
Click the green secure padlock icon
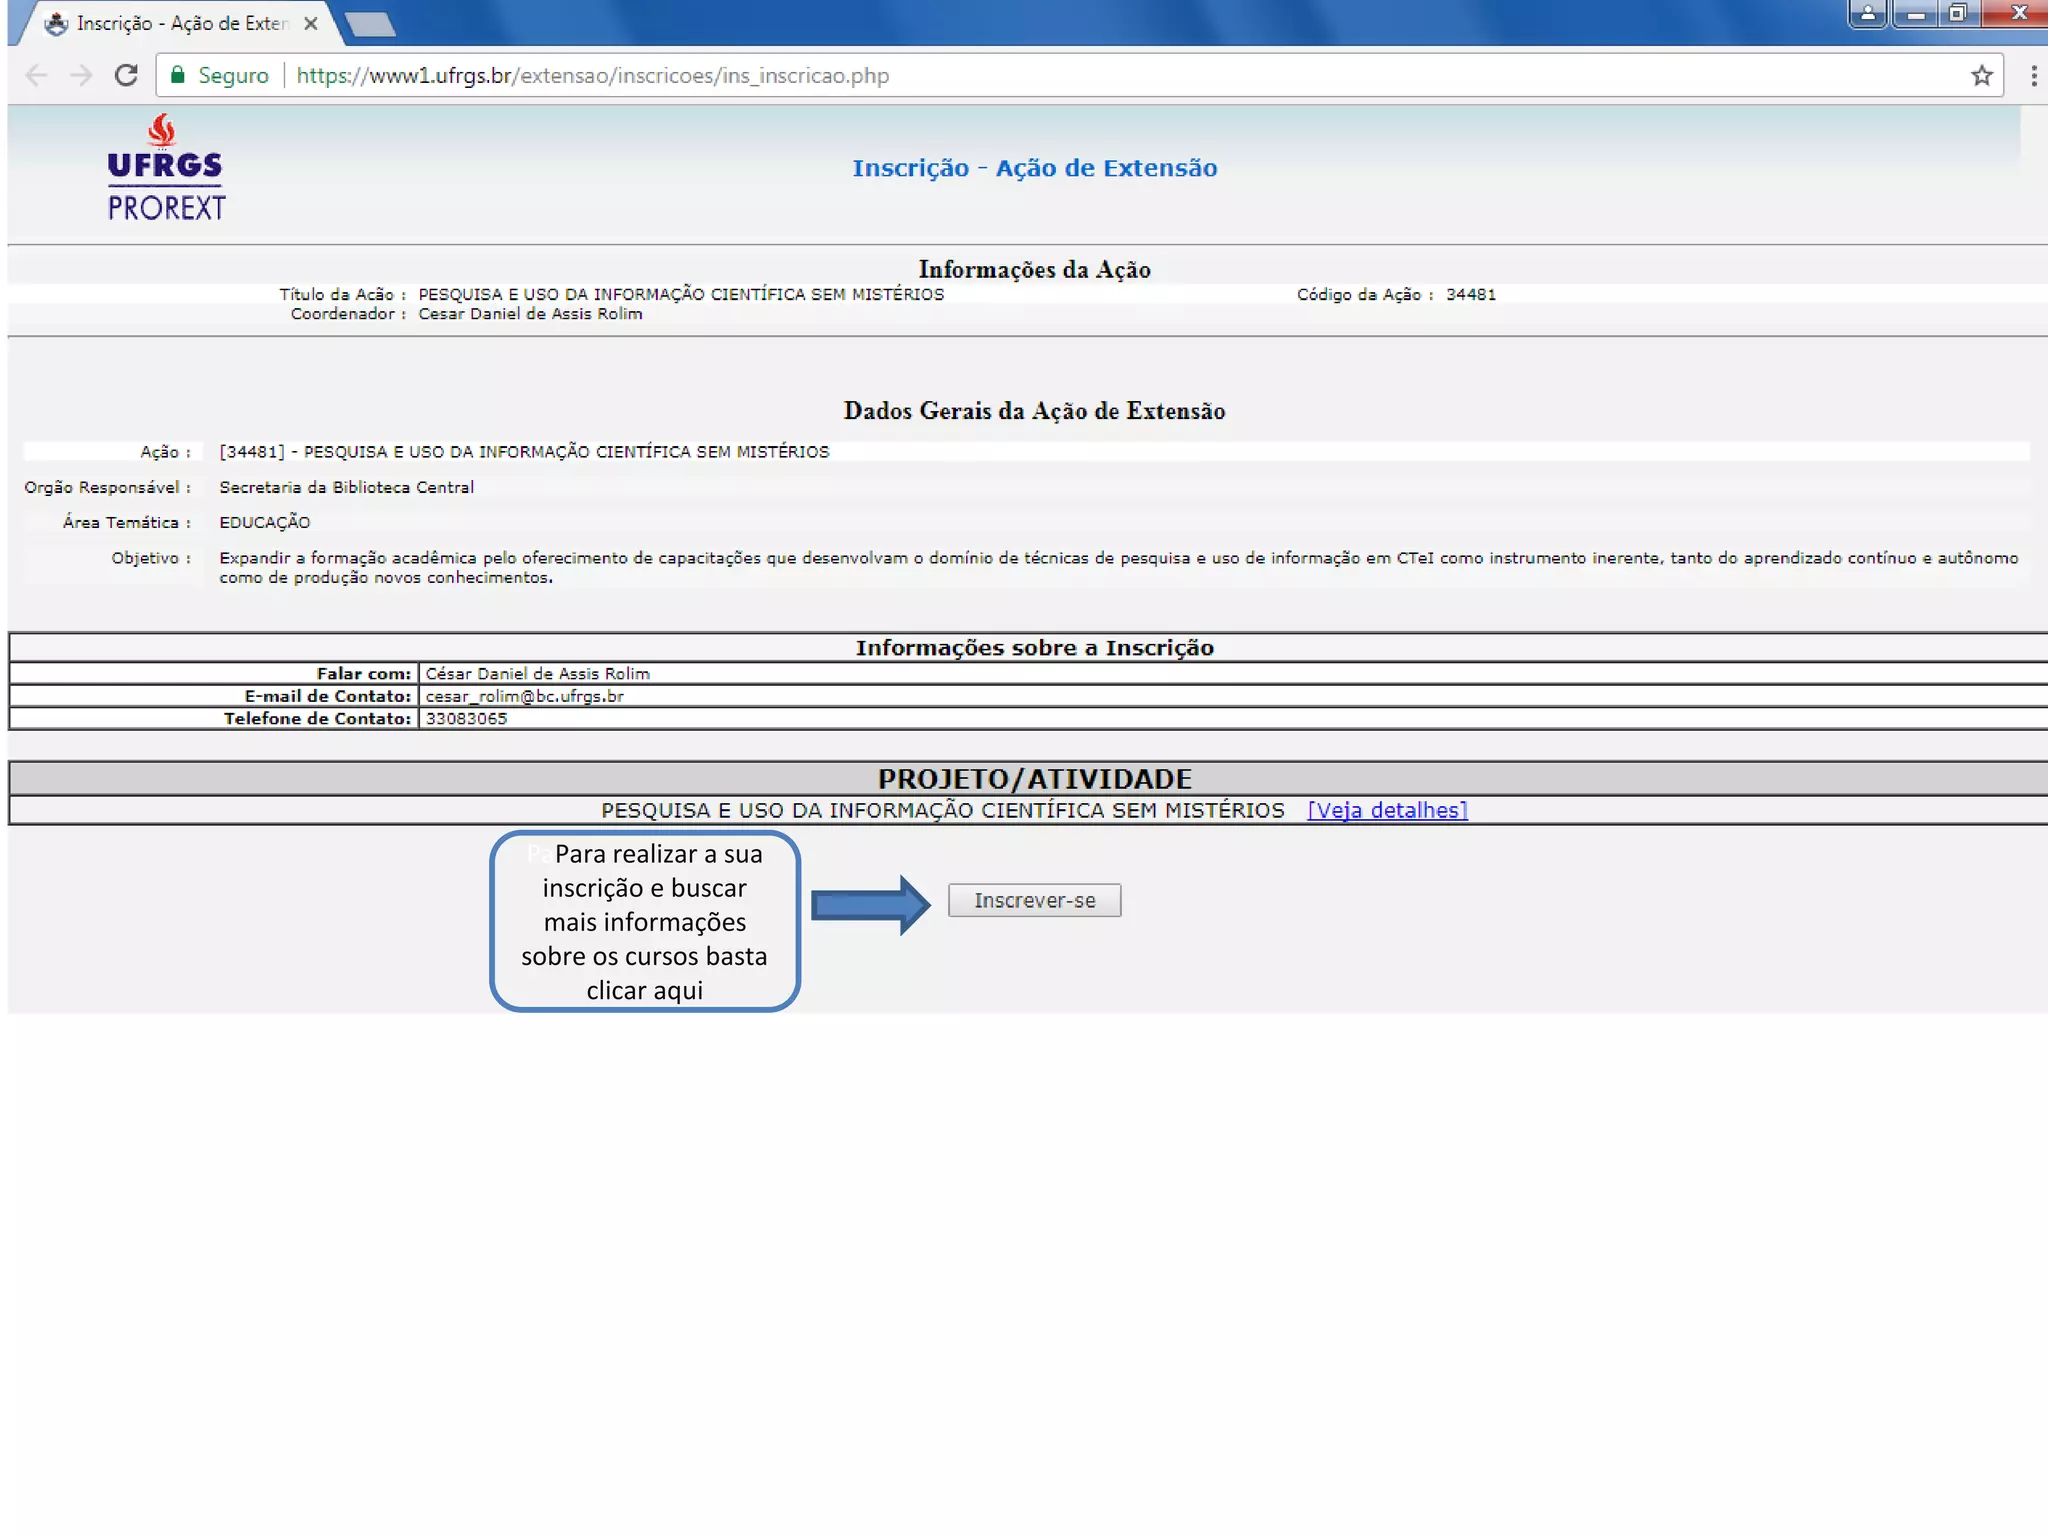(178, 75)
